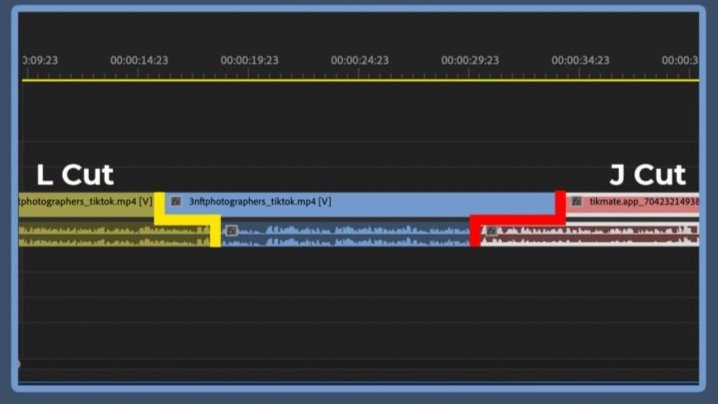Click the fx badge on the pink tikmate clip
The width and height of the screenshot is (718, 404).
[x=577, y=202]
